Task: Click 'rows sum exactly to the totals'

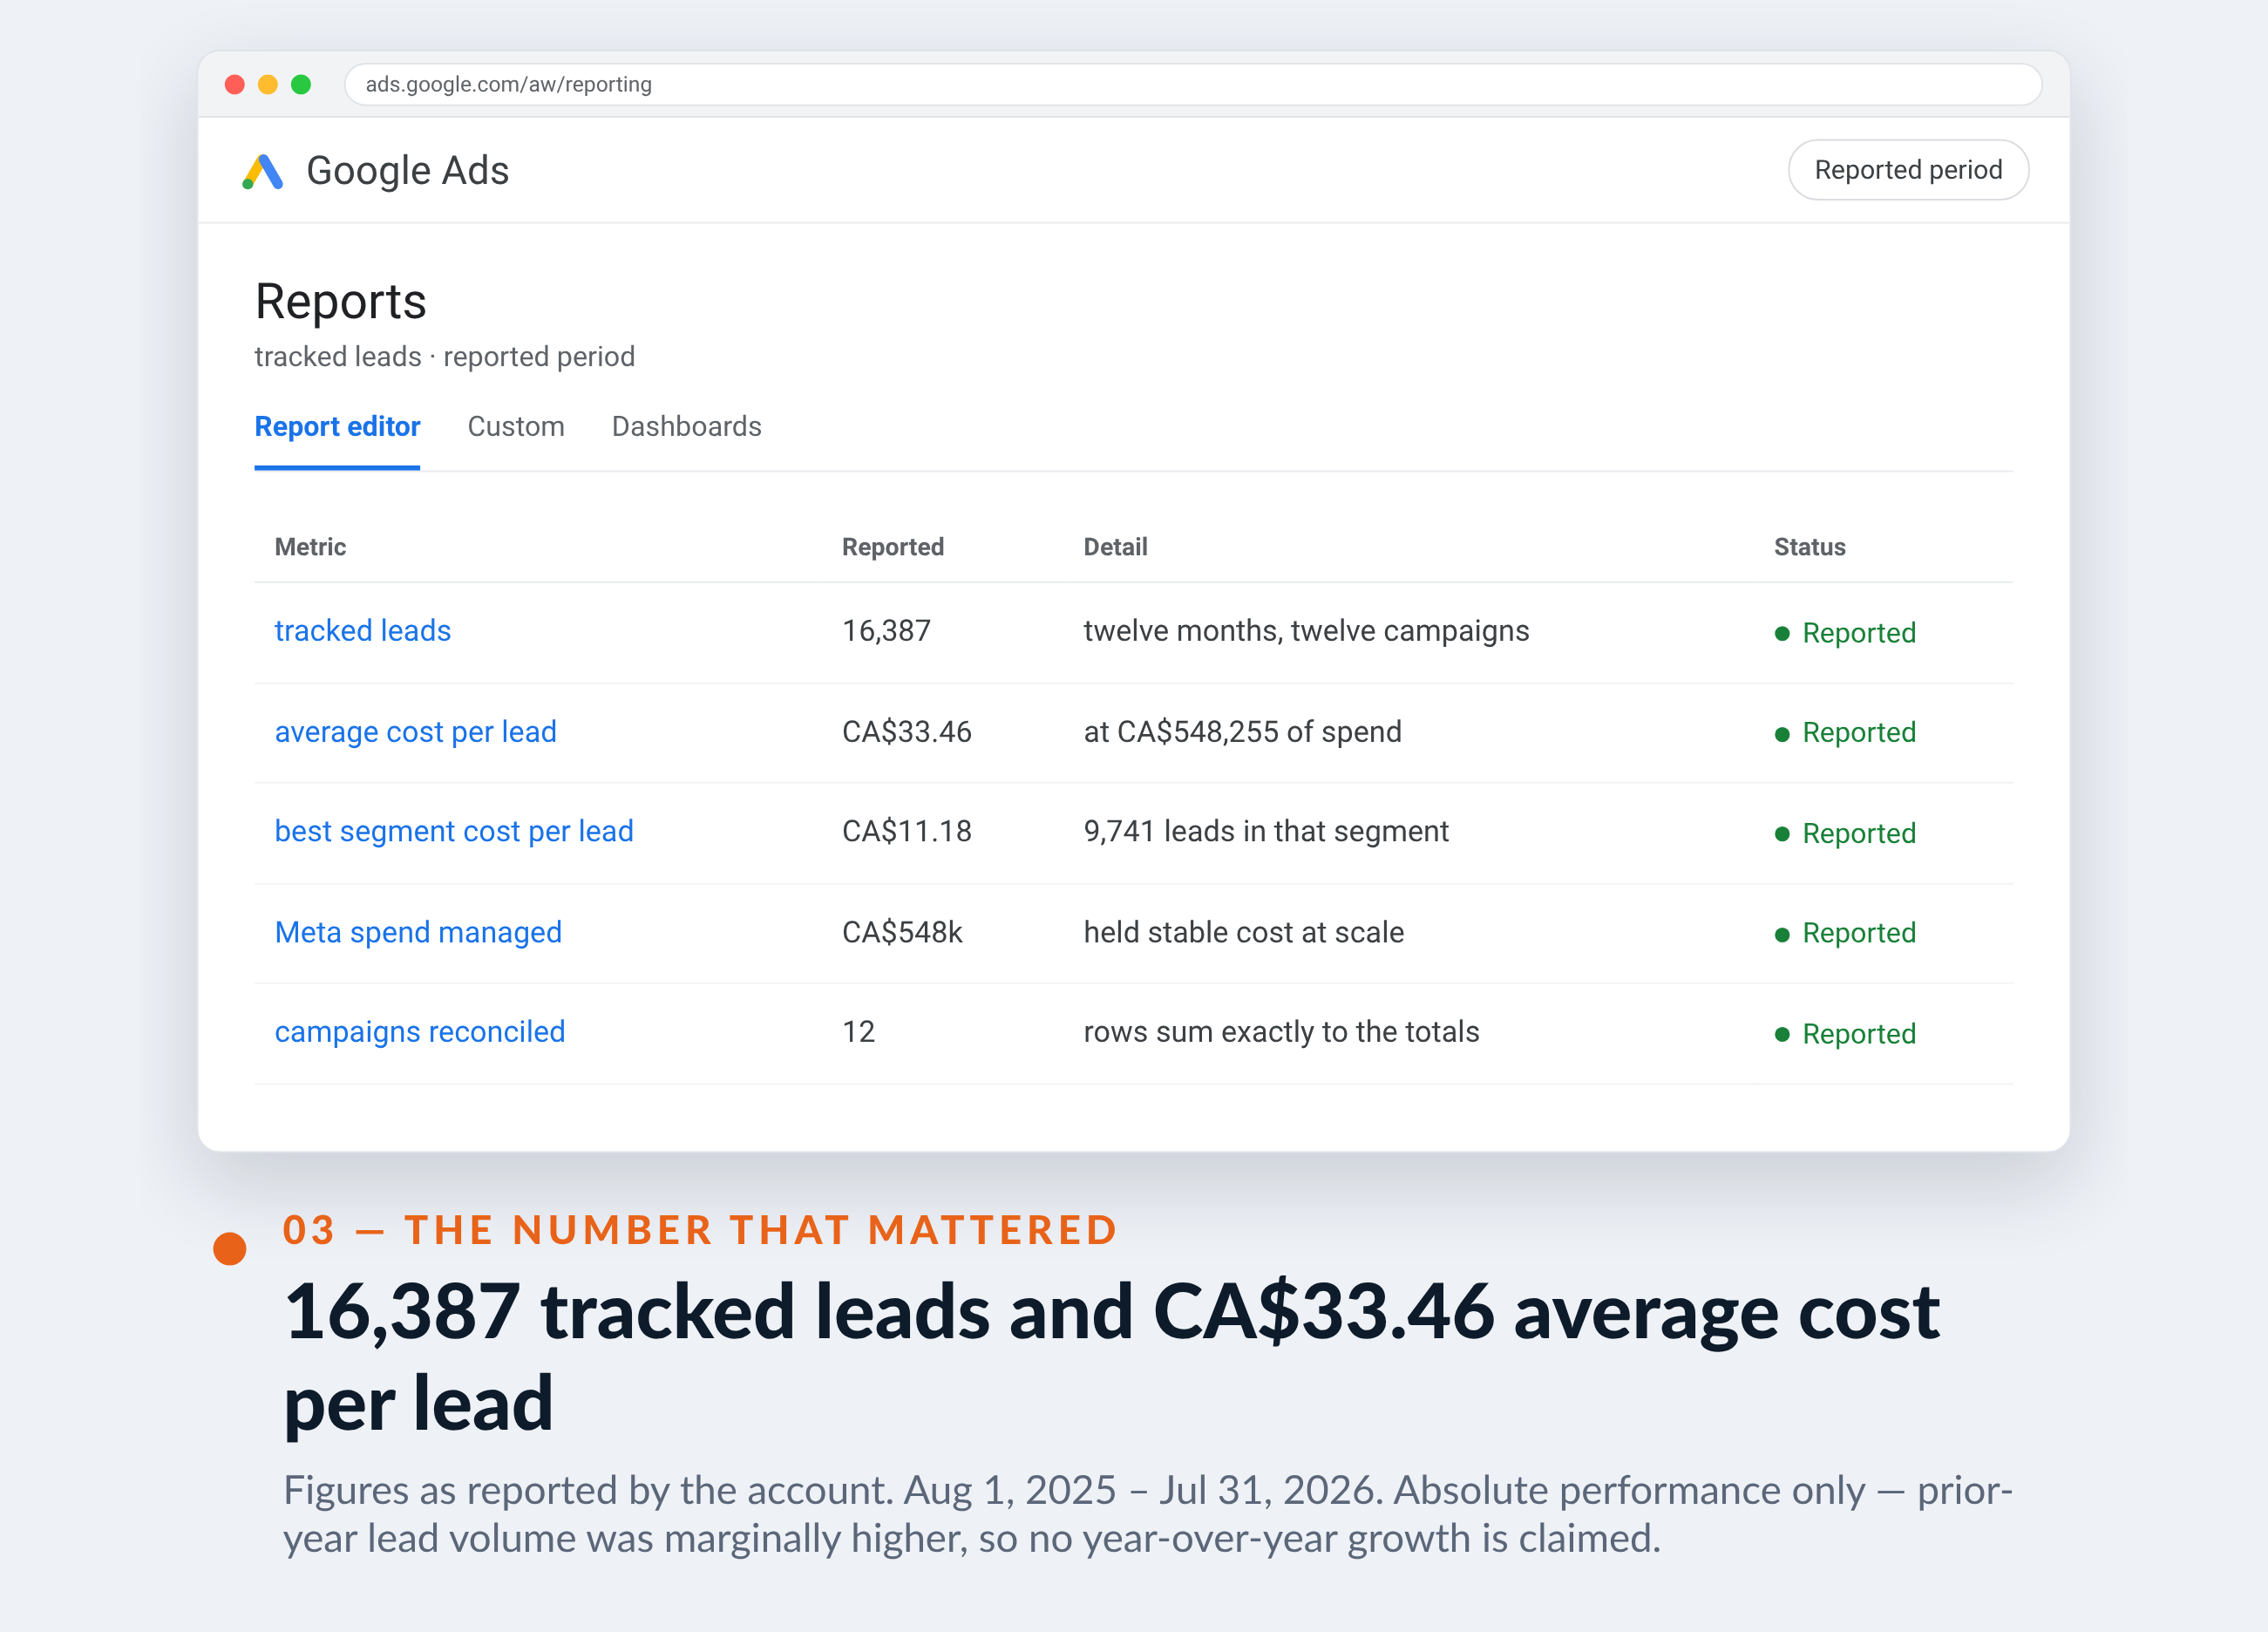Action: (x=1282, y=1032)
